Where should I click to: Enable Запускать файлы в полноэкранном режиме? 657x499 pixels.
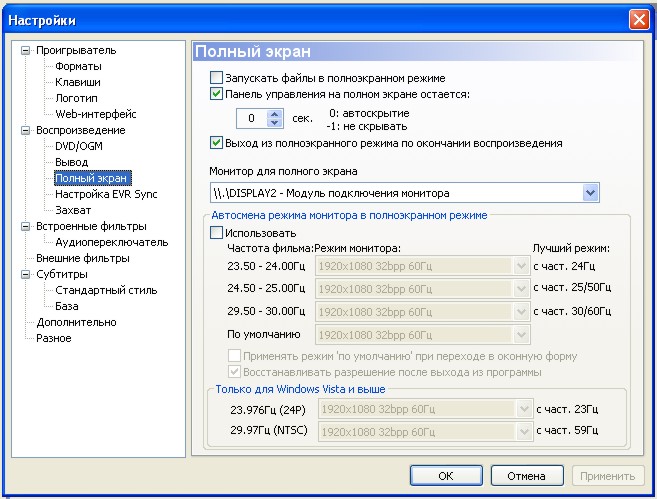click(217, 78)
